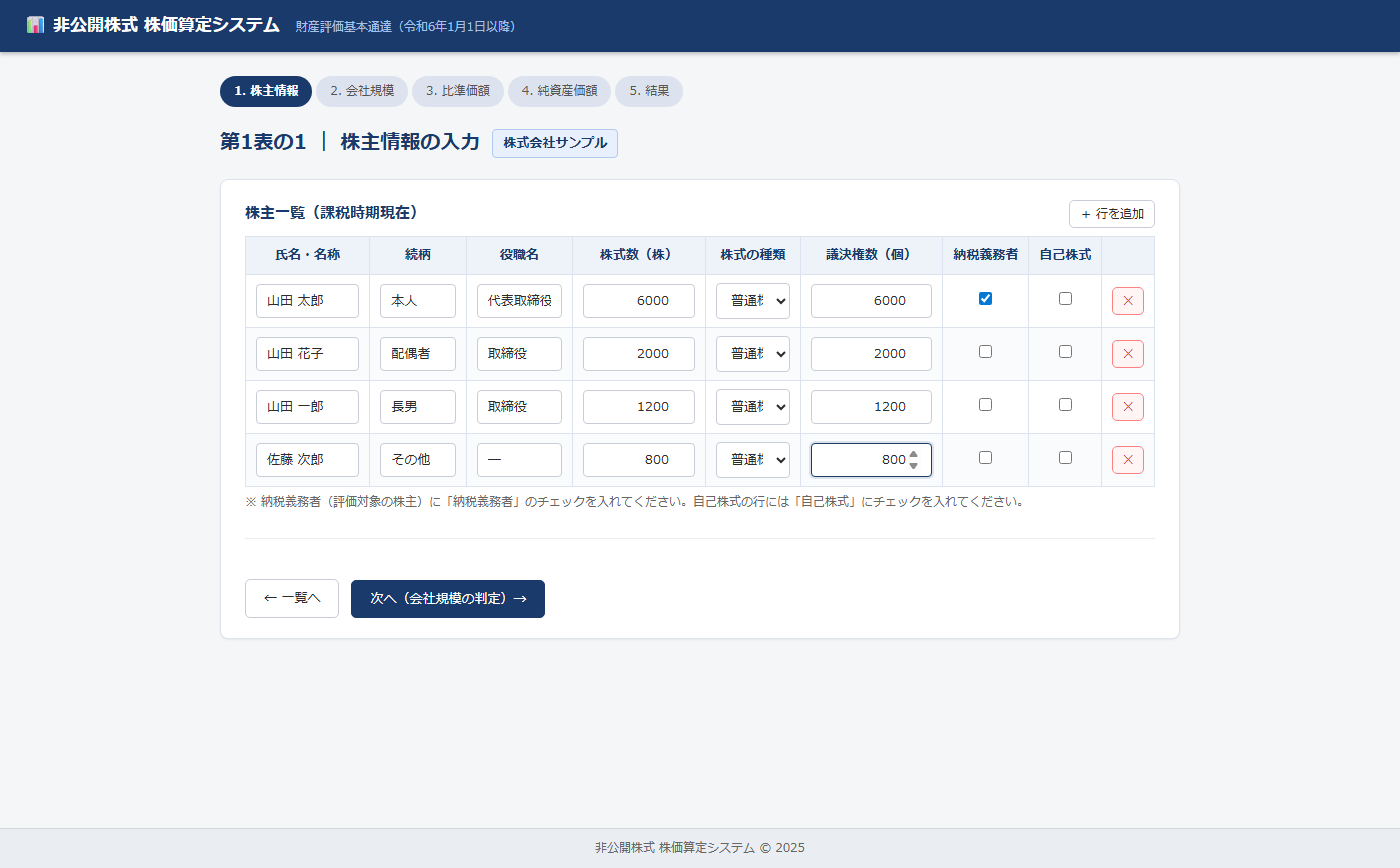Click the 非公開株式 株価算定システム header title
This screenshot has height=868, width=1400.
(166, 25)
